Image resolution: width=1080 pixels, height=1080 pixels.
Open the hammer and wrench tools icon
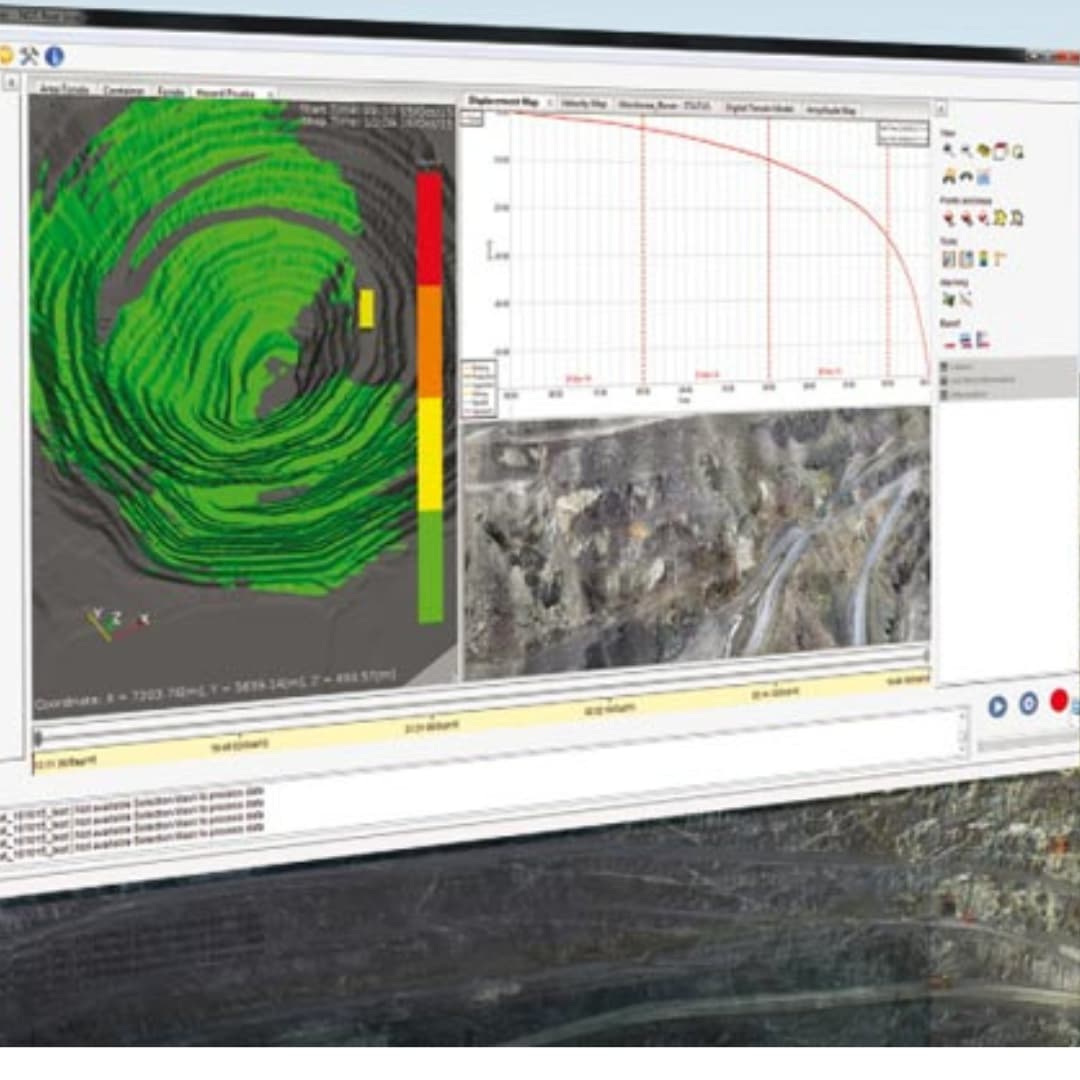click(x=29, y=56)
